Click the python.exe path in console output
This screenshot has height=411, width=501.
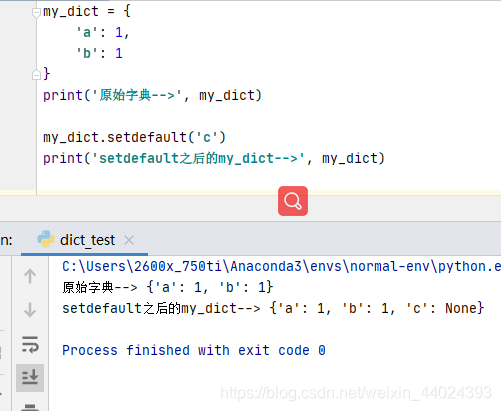pyautogui.click(x=281, y=266)
